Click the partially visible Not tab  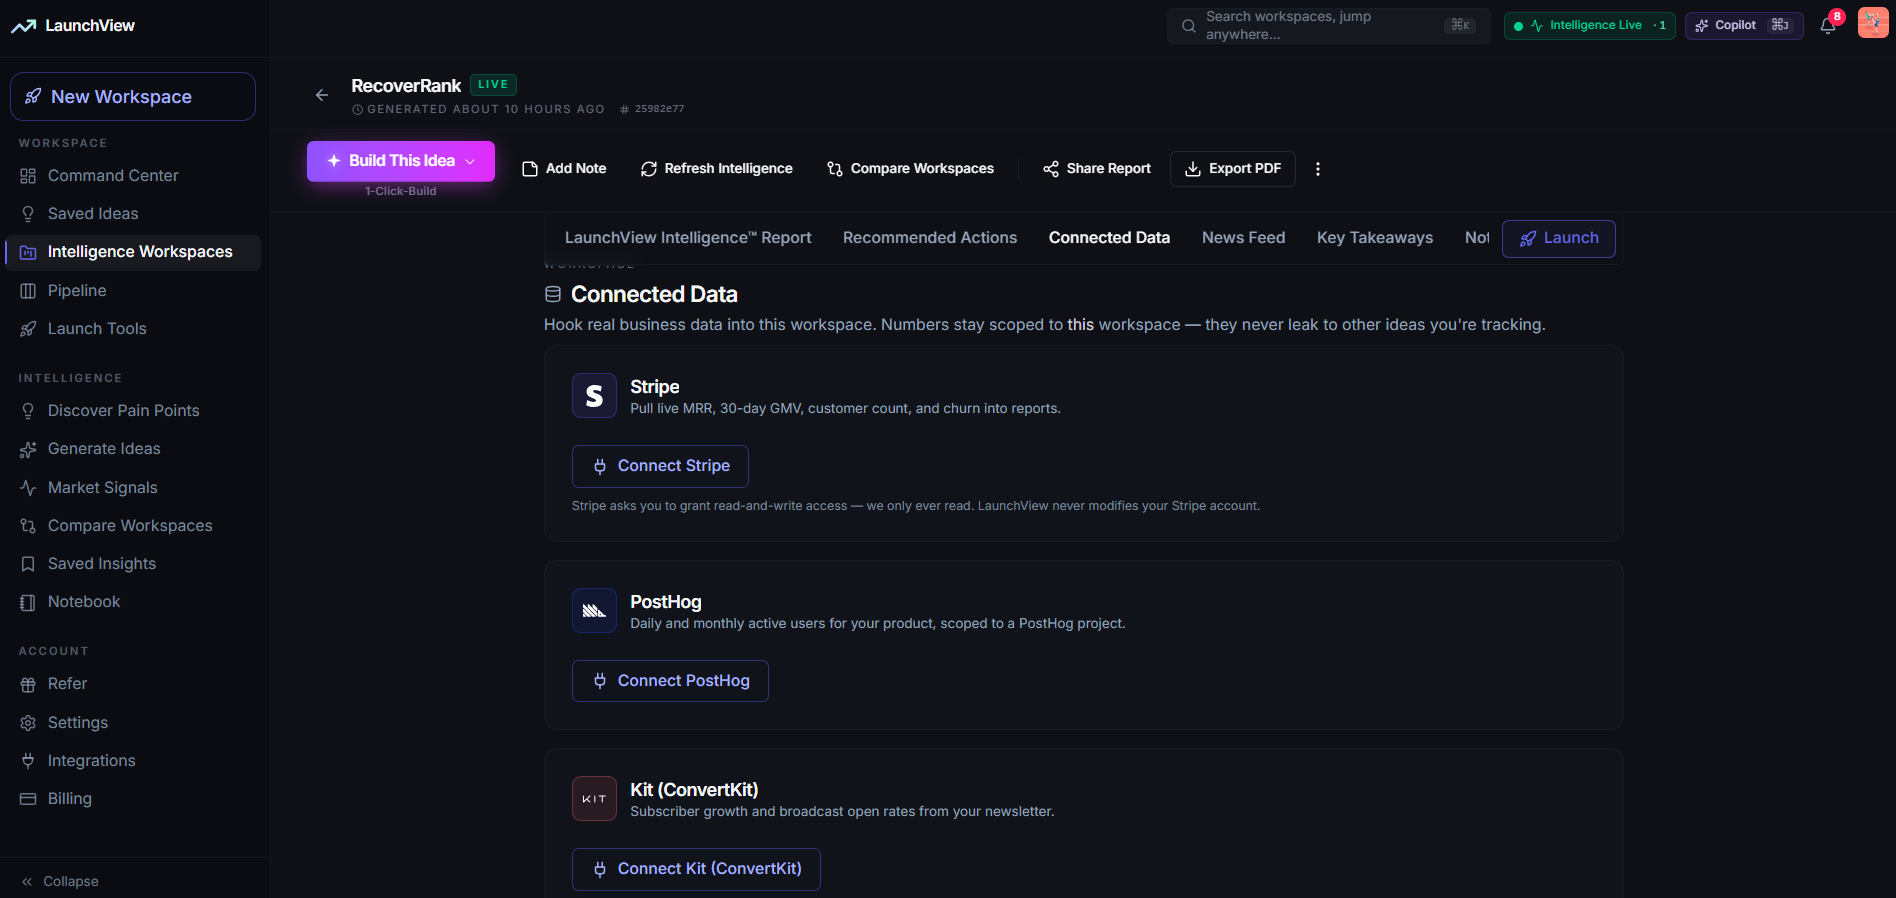(1477, 238)
